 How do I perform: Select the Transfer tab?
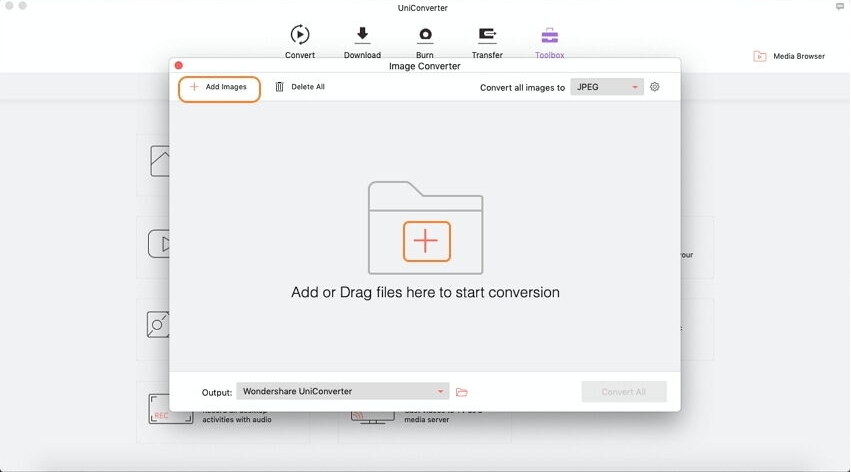[x=487, y=35]
